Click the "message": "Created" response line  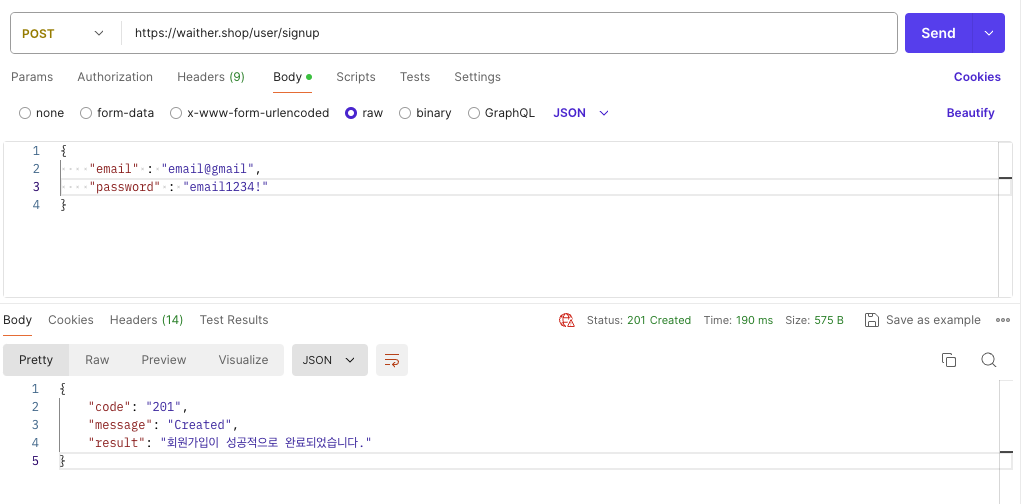(x=163, y=425)
